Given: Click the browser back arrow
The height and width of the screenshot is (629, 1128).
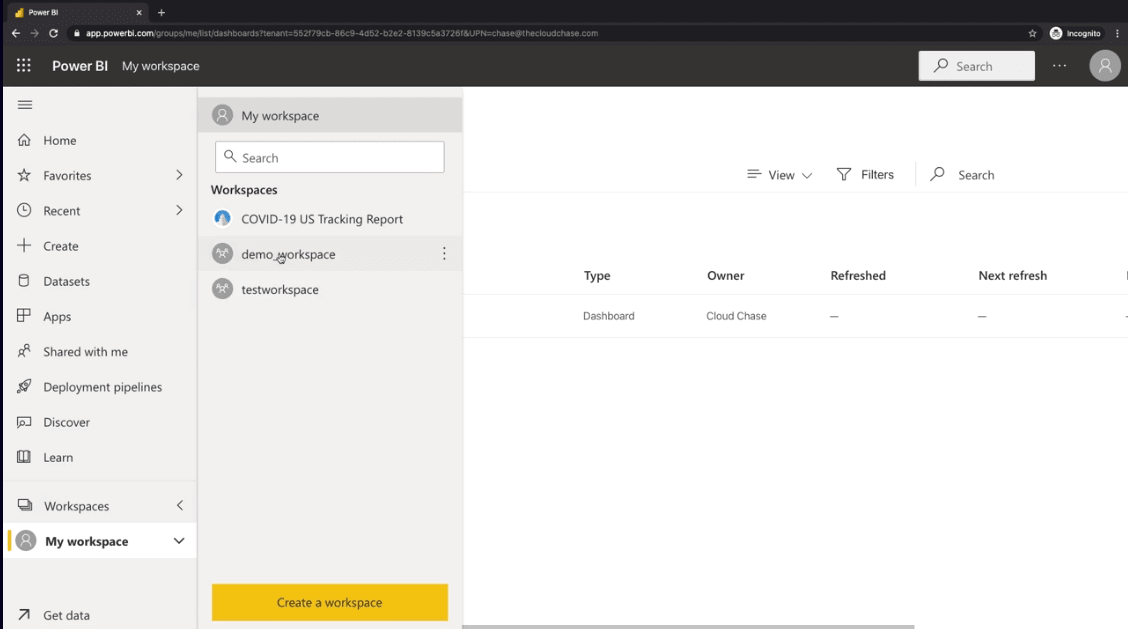Looking at the screenshot, I should click(x=16, y=33).
